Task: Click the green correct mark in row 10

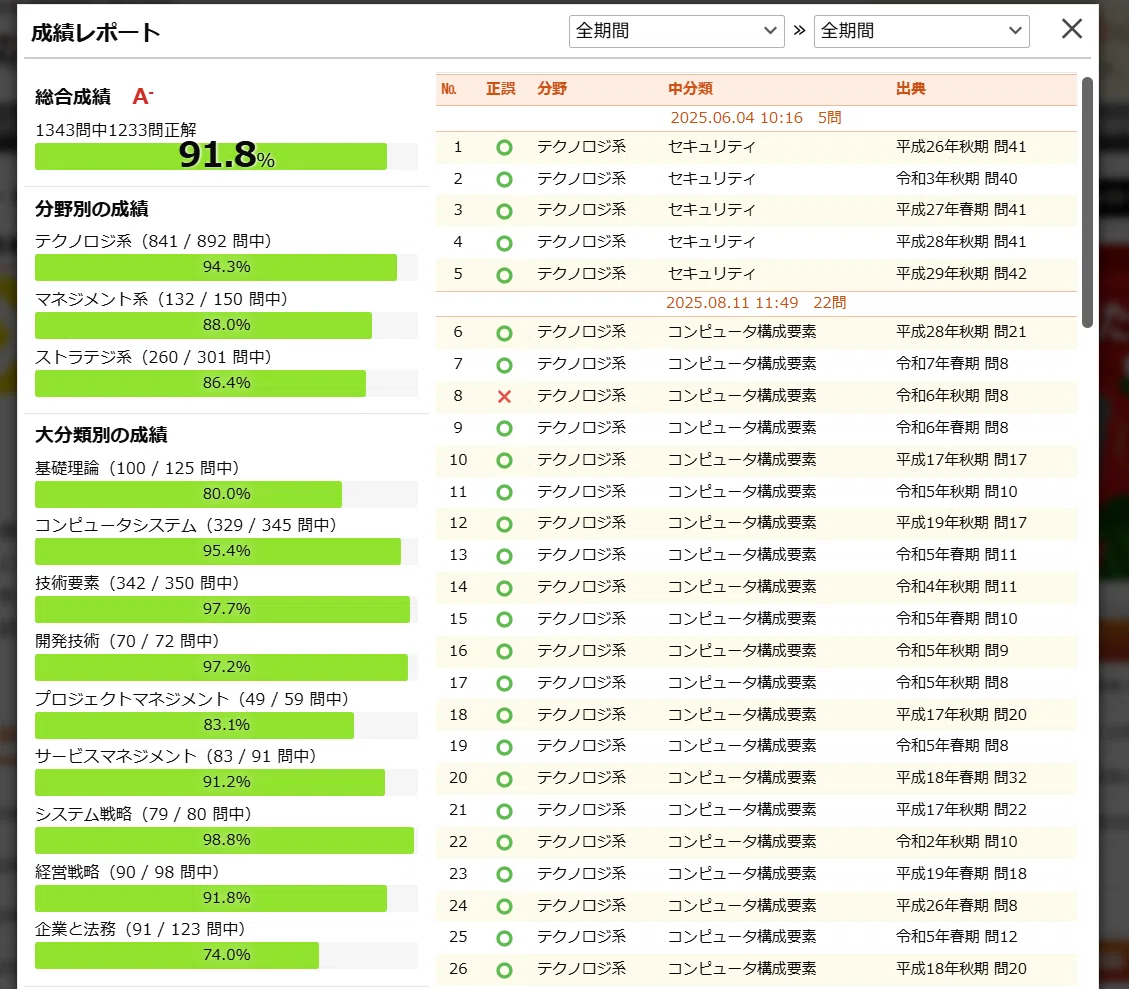Action: [504, 460]
